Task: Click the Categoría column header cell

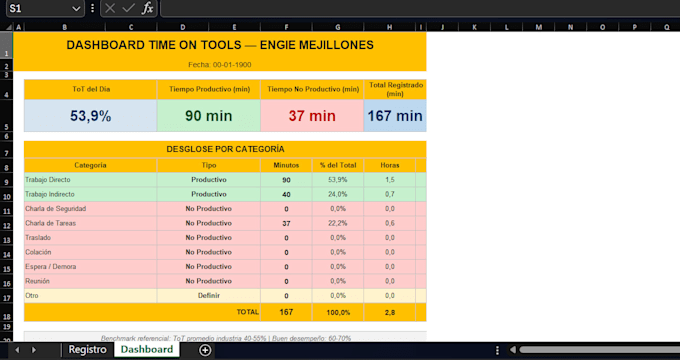Action: click(x=91, y=165)
